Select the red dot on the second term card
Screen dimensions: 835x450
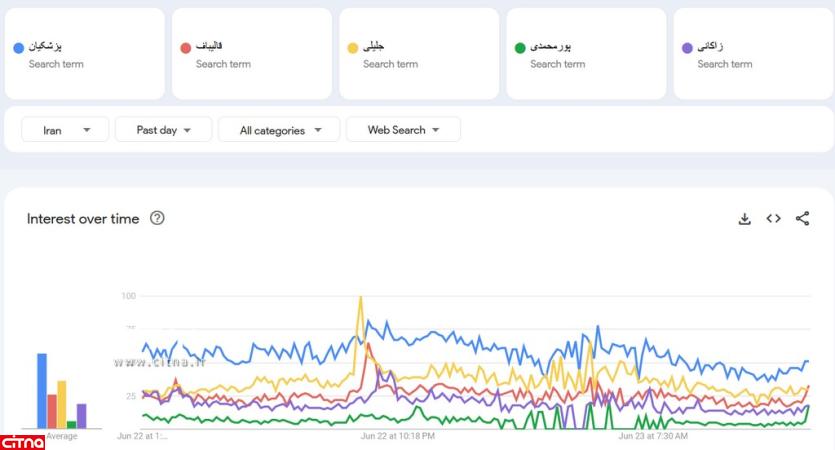(186, 48)
